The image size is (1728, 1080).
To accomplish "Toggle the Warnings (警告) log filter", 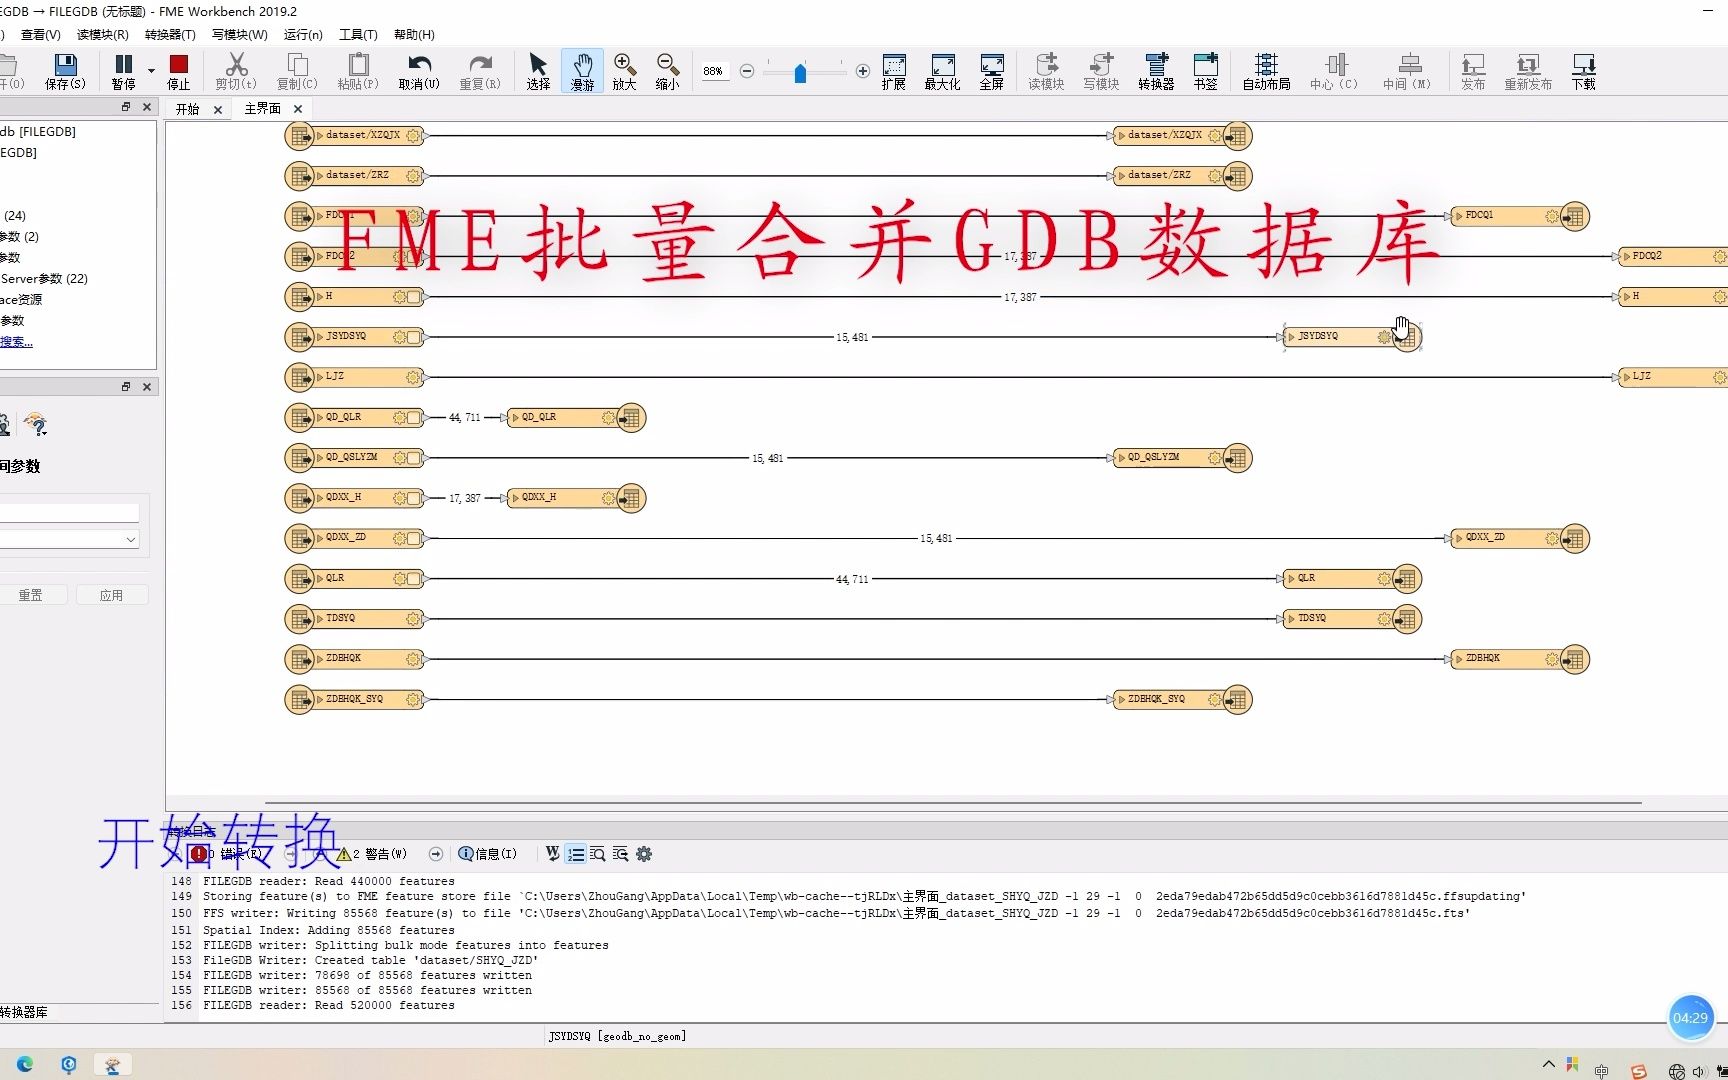I will click(372, 854).
